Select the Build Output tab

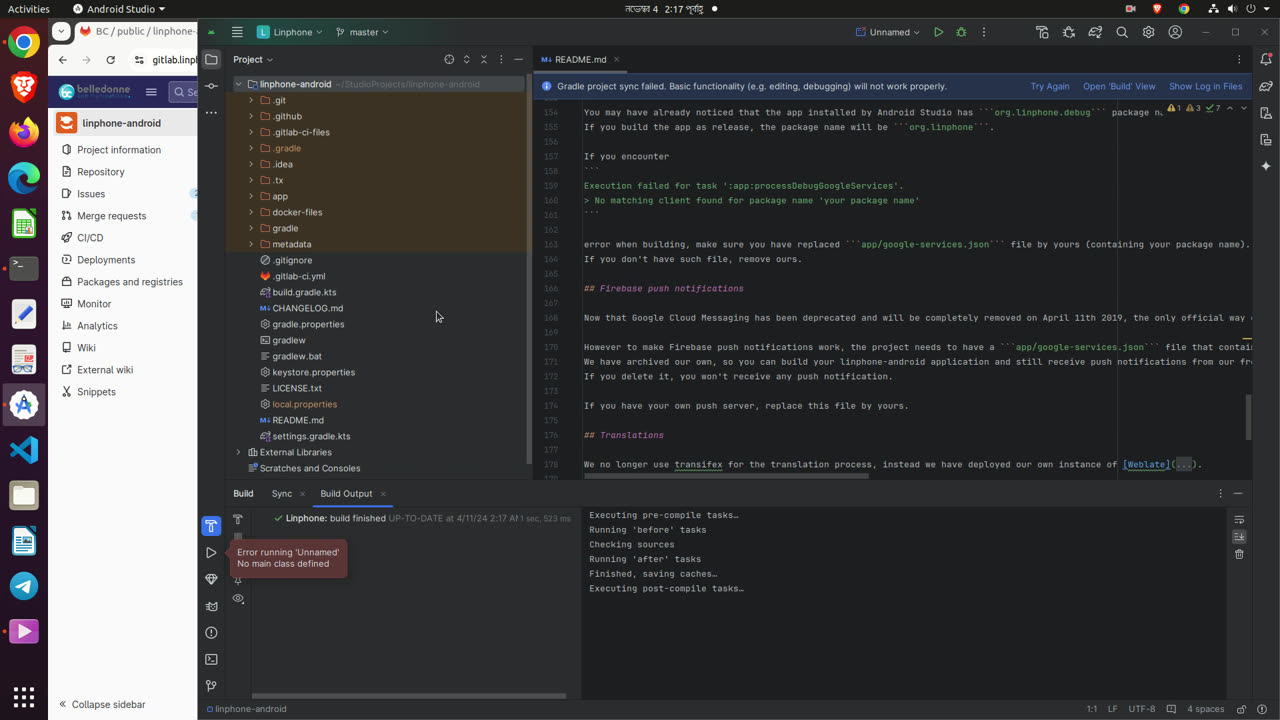(346, 494)
